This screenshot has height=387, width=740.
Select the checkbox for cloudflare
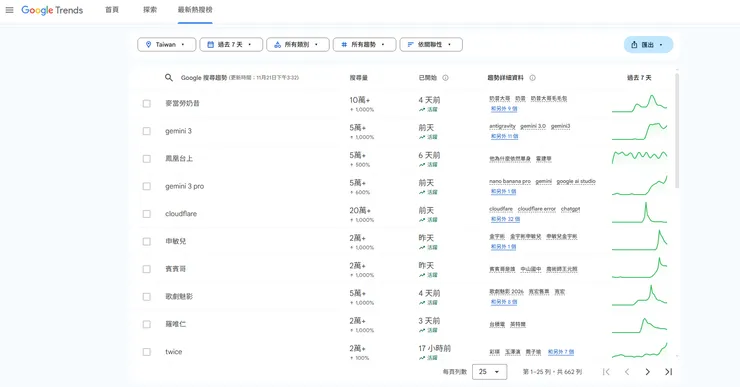pyautogui.click(x=147, y=214)
